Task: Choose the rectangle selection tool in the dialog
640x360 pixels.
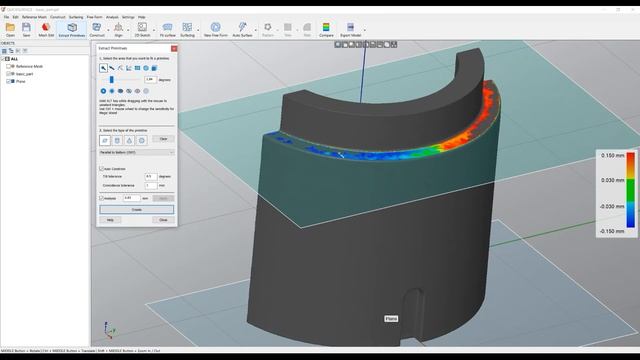Action: coord(138,68)
